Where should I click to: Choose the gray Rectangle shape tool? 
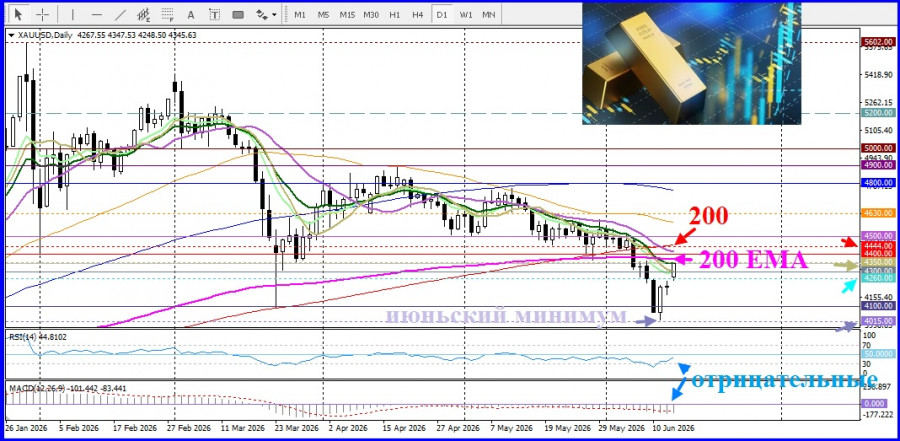[238, 14]
